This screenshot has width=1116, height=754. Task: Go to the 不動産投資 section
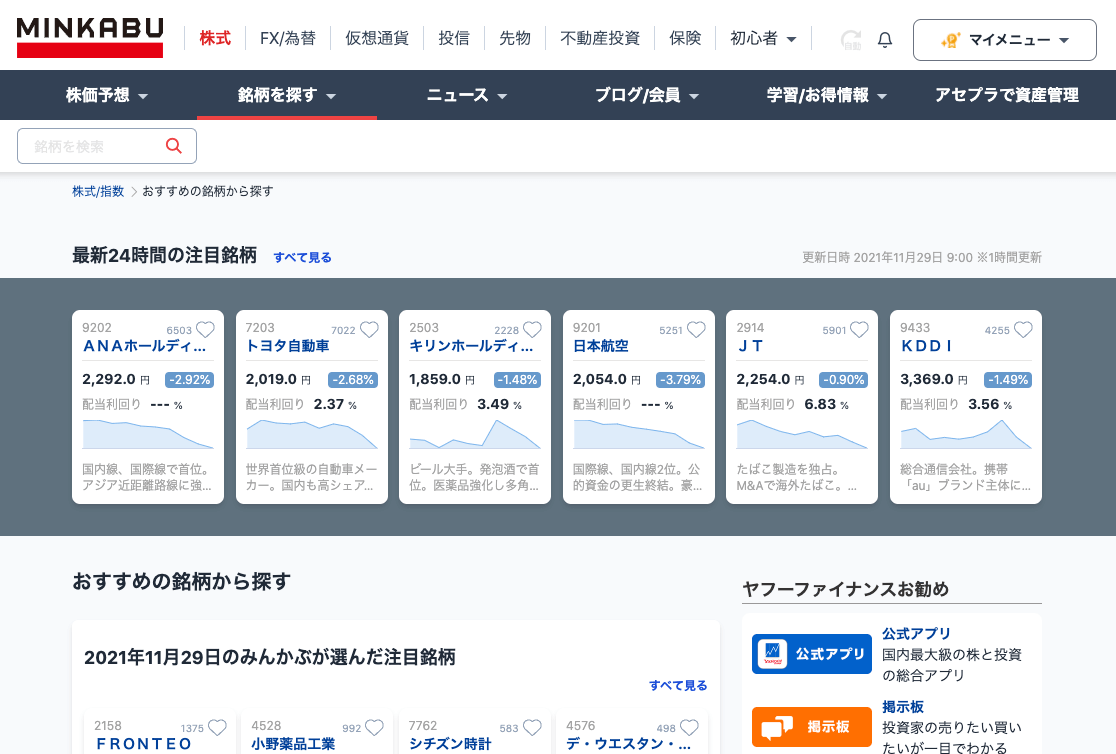[600, 38]
